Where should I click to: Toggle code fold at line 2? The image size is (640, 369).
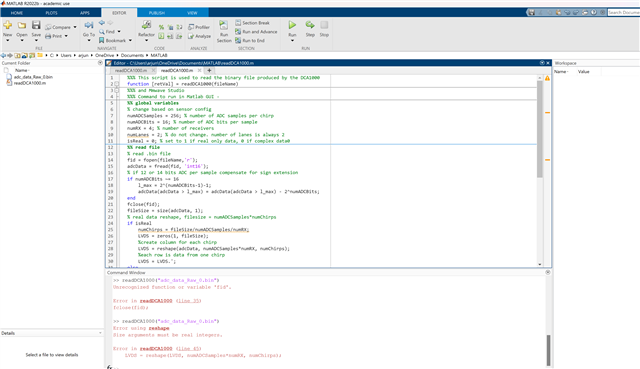[x=117, y=84]
